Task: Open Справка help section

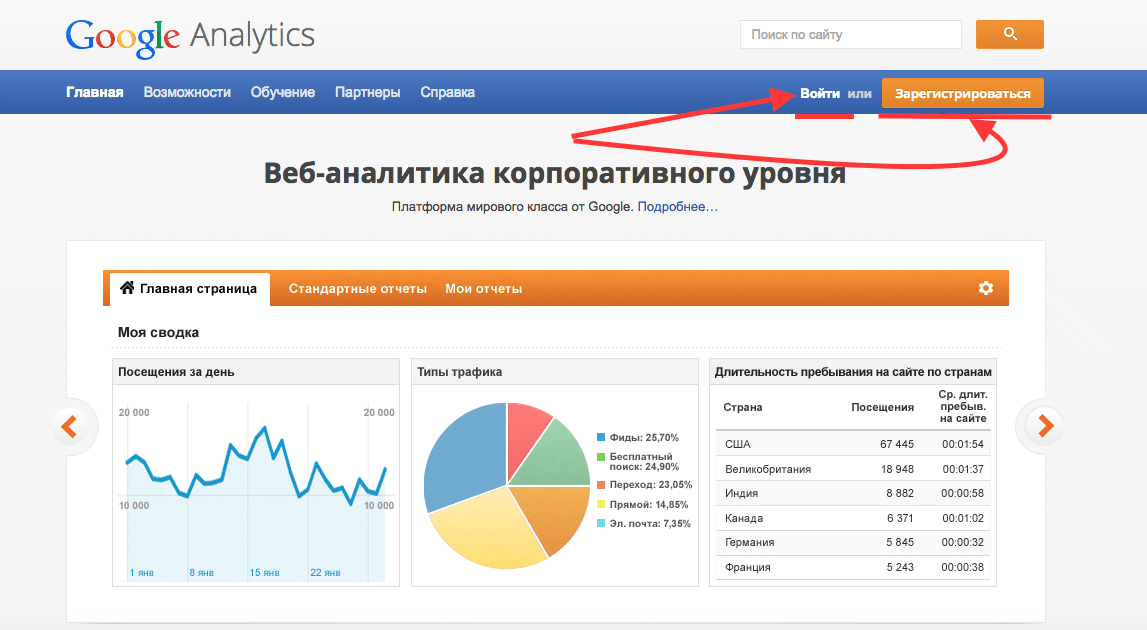Action: coord(448,92)
